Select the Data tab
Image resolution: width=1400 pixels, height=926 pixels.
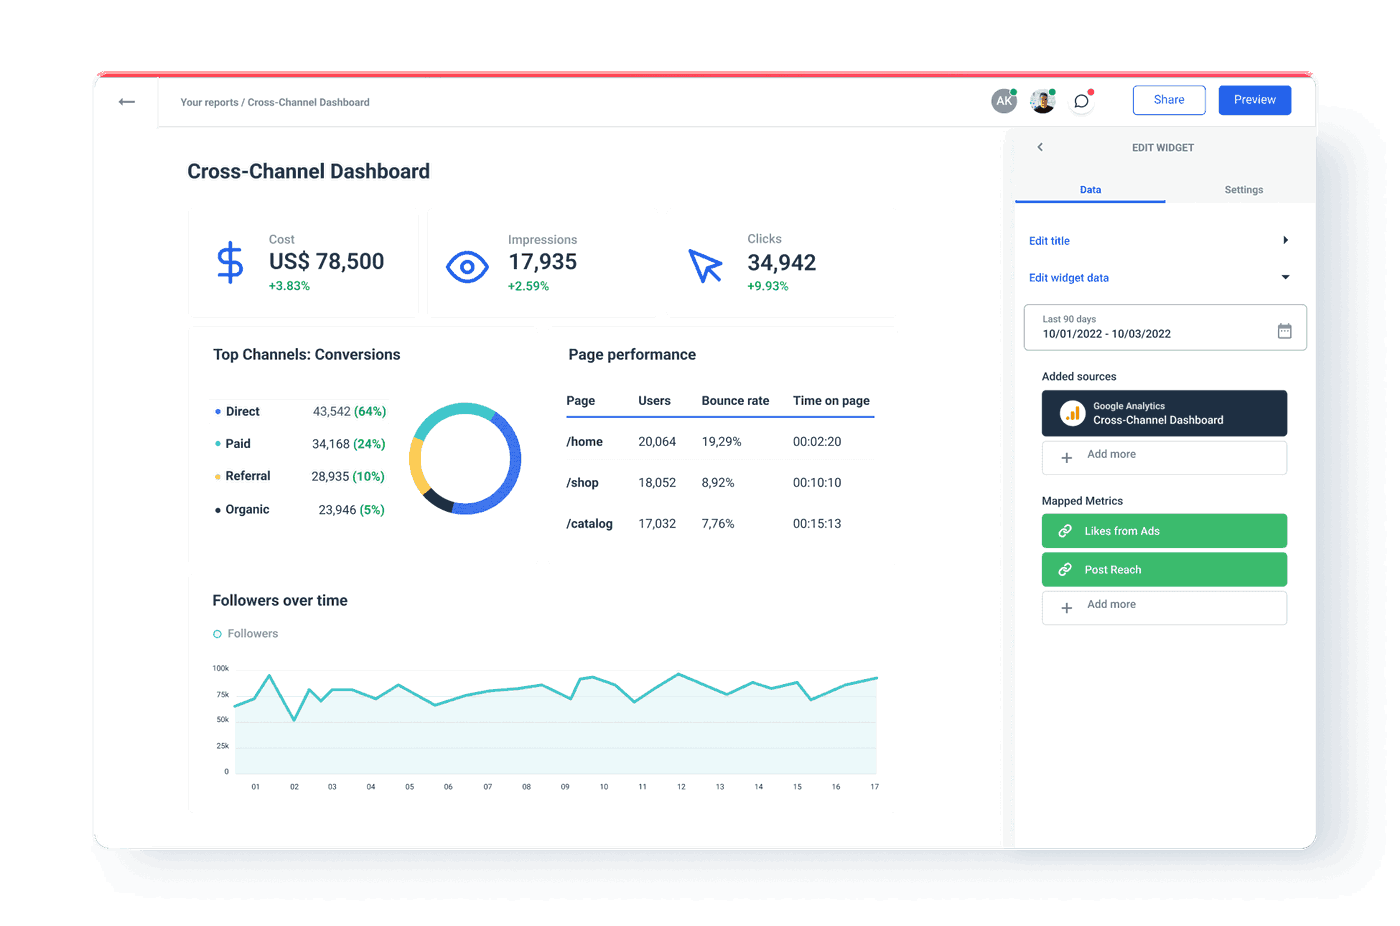pyautogui.click(x=1090, y=189)
